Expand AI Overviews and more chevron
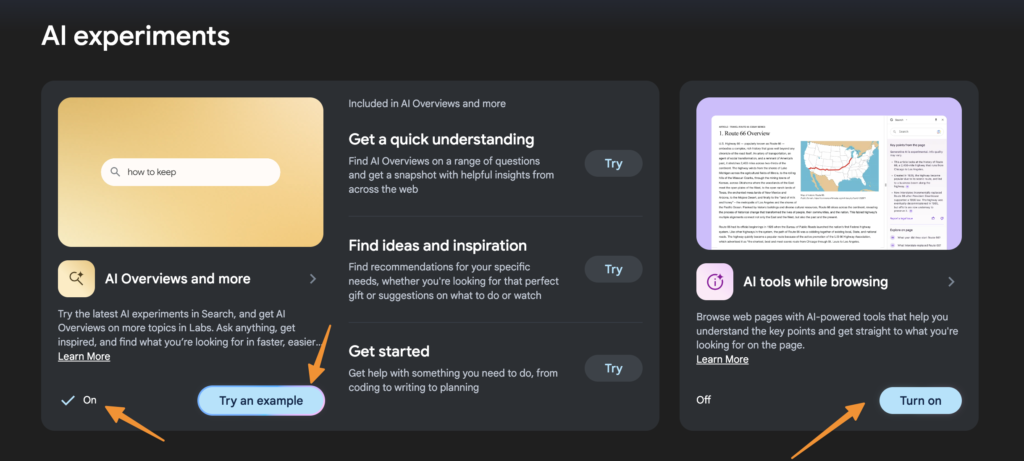The width and height of the screenshot is (1024, 461). tap(313, 279)
